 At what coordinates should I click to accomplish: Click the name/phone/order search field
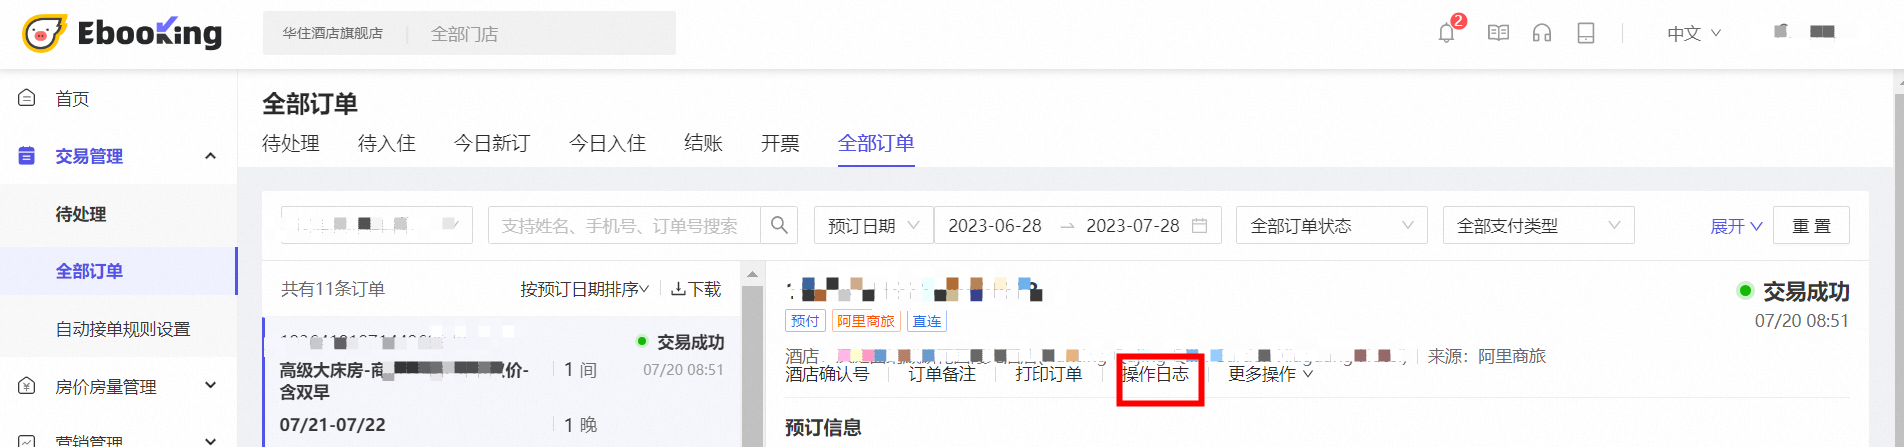tap(624, 226)
